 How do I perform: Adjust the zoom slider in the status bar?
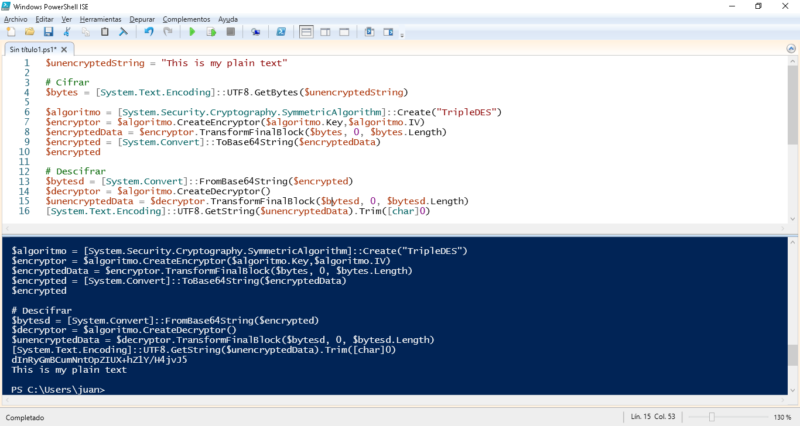[711, 417]
